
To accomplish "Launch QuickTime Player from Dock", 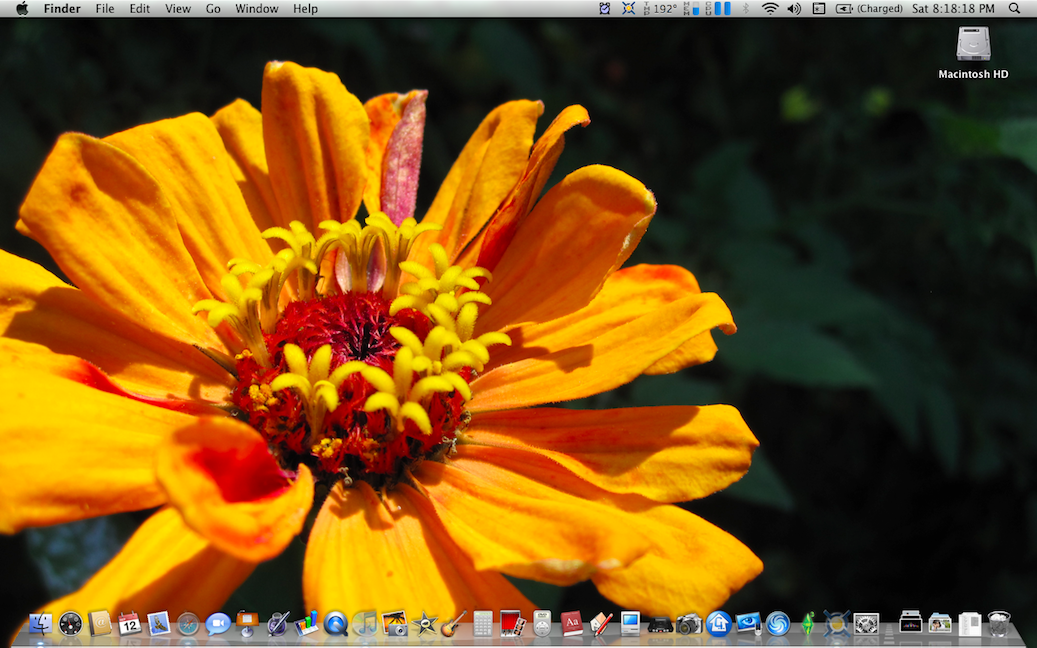I will pos(336,624).
